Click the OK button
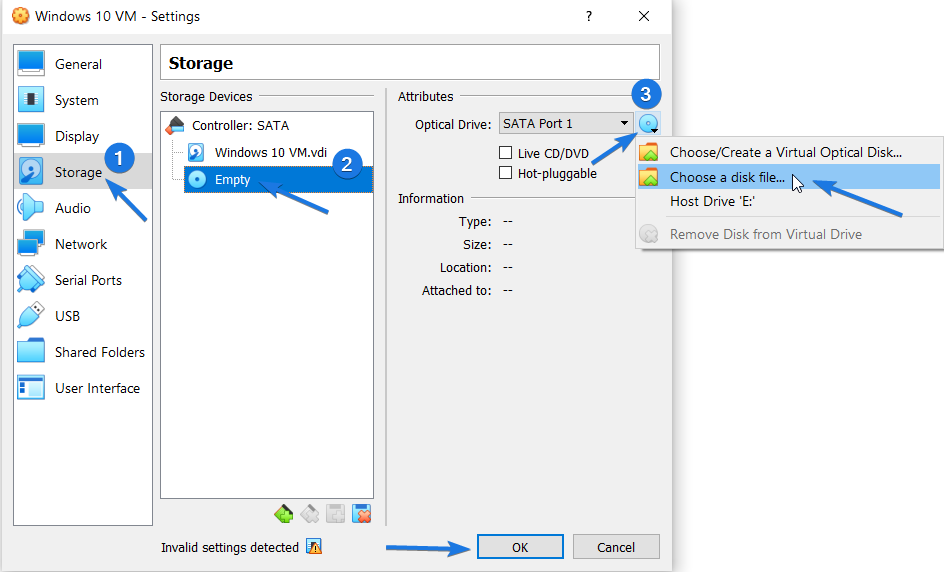The height and width of the screenshot is (572, 944). [x=520, y=547]
